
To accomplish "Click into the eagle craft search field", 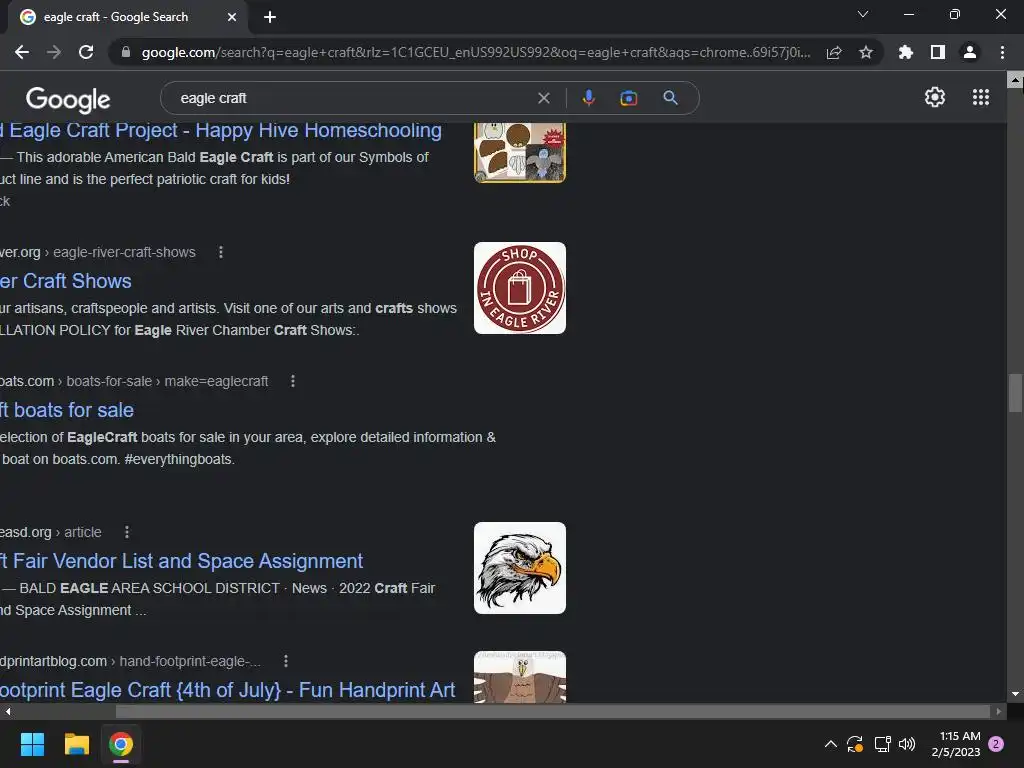I will (353, 98).
